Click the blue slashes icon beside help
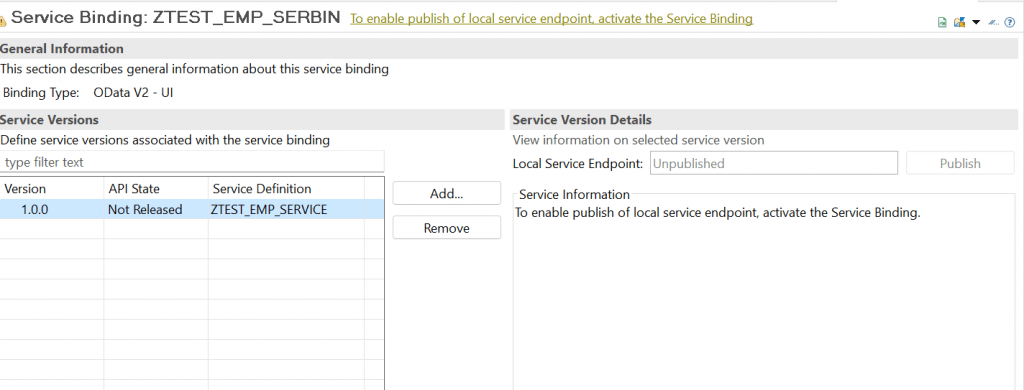 [x=993, y=22]
